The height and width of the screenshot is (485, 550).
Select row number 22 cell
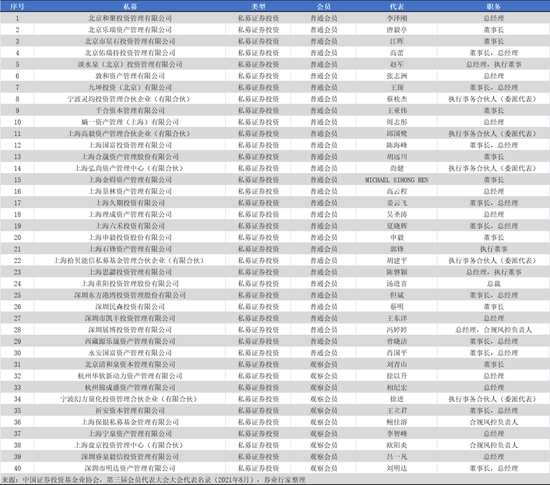(x=17, y=261)
